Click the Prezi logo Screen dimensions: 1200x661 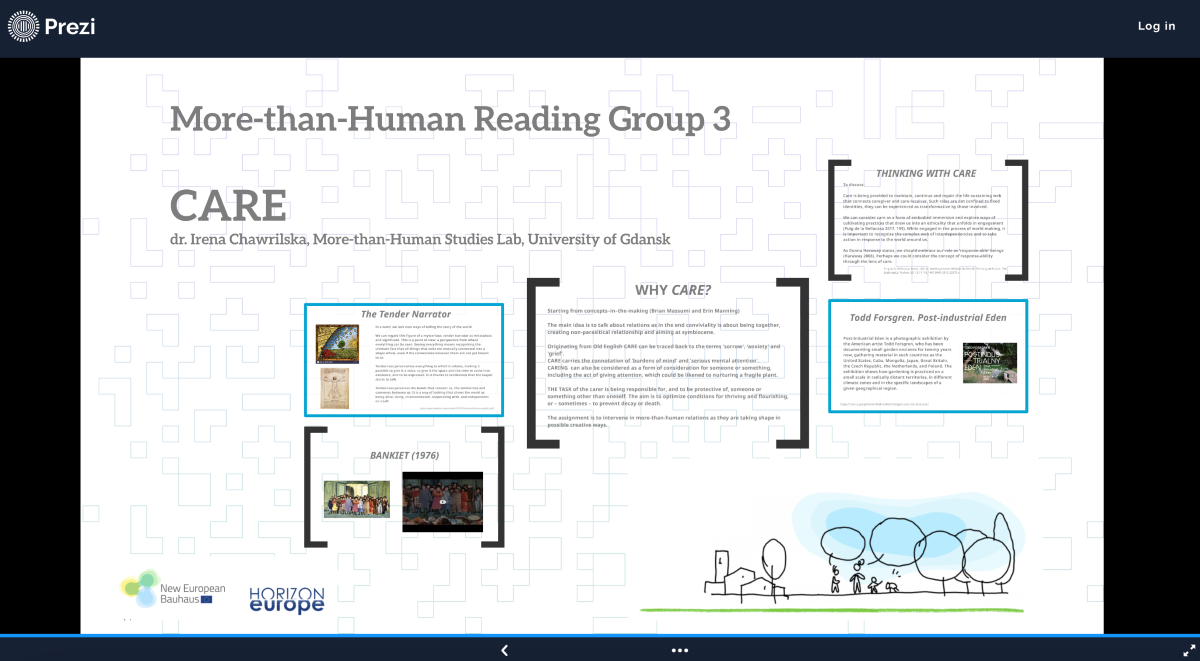[51, 27]
